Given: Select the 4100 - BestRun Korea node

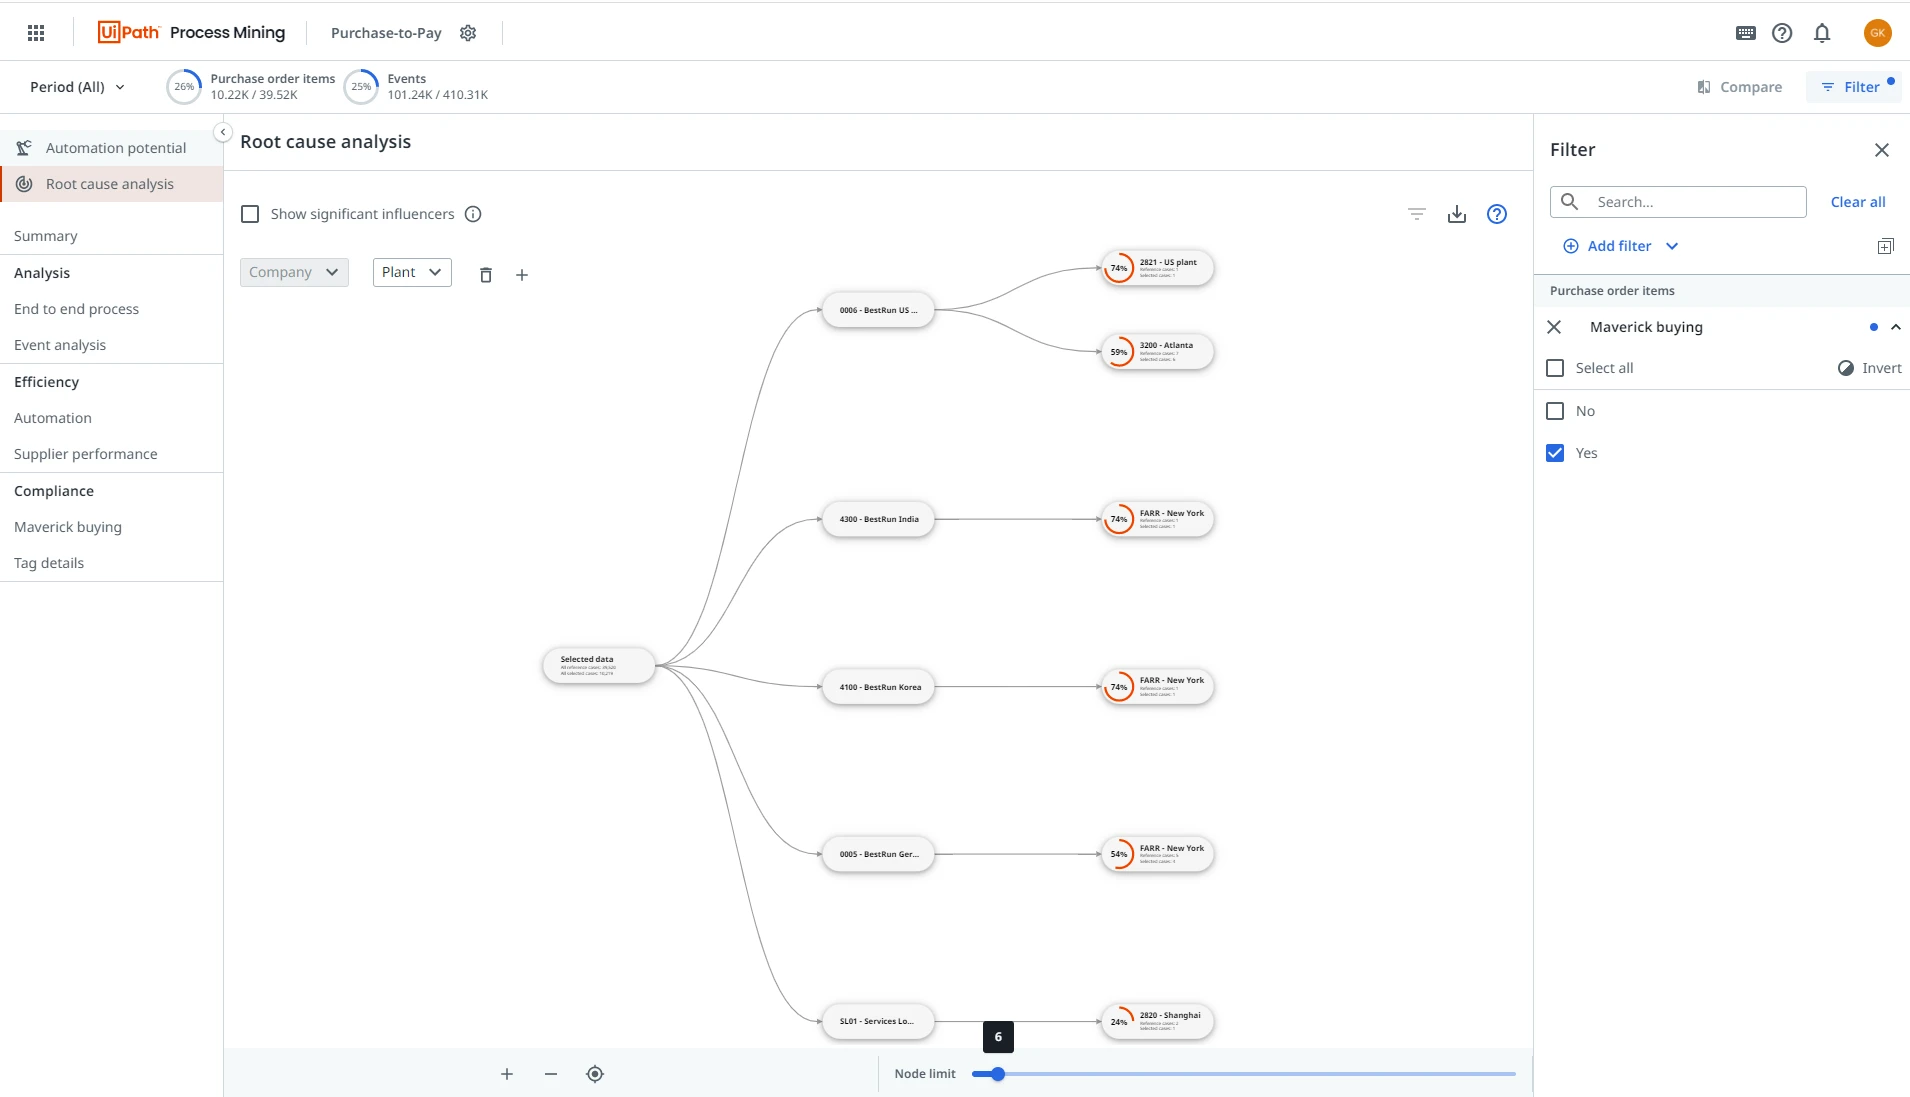Looking at the screenshot, I should [878, 687].
